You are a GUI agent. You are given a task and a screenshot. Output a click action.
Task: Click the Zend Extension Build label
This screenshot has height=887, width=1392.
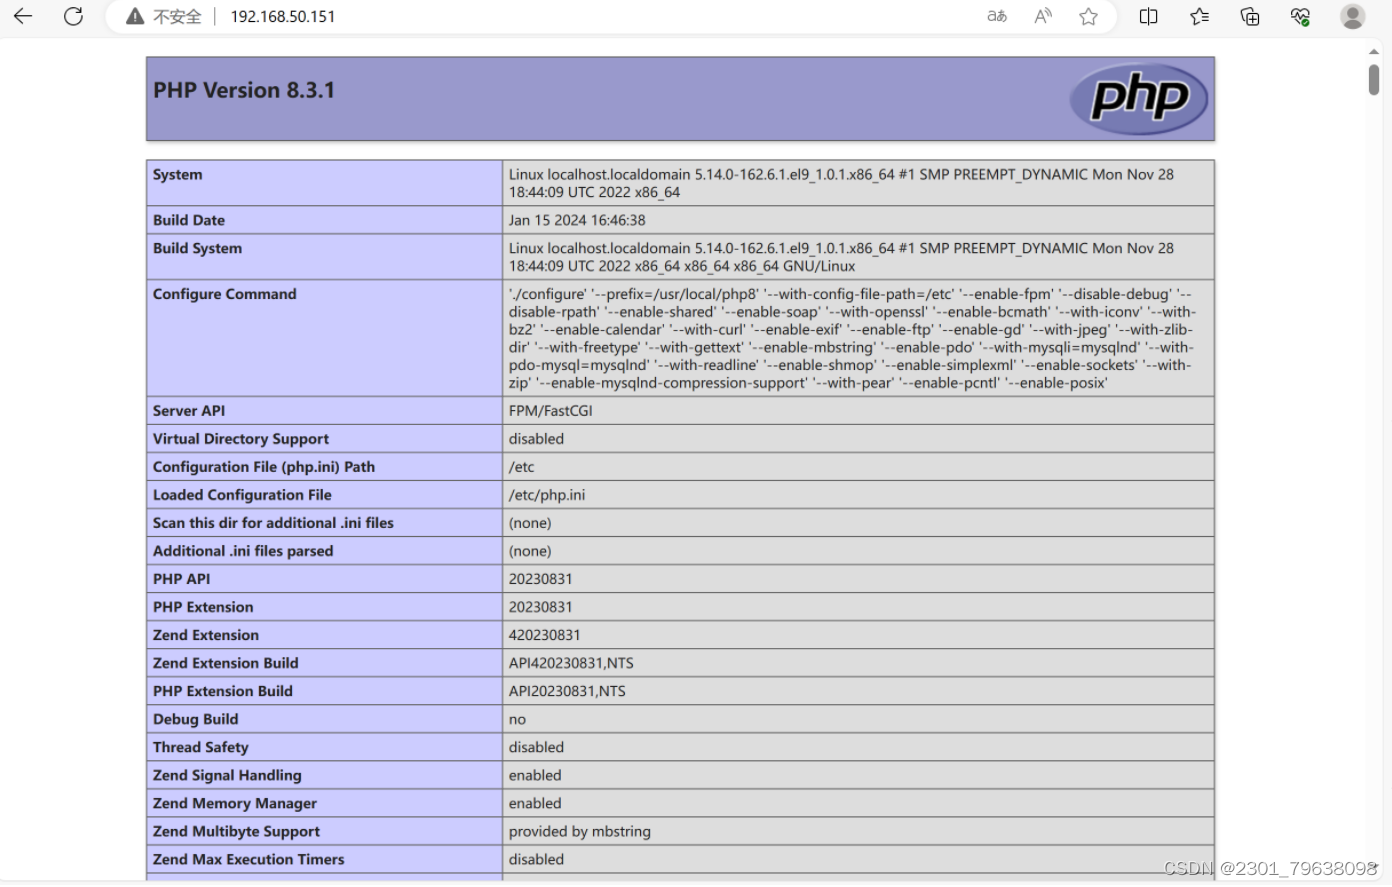click(x=226, y=663)
